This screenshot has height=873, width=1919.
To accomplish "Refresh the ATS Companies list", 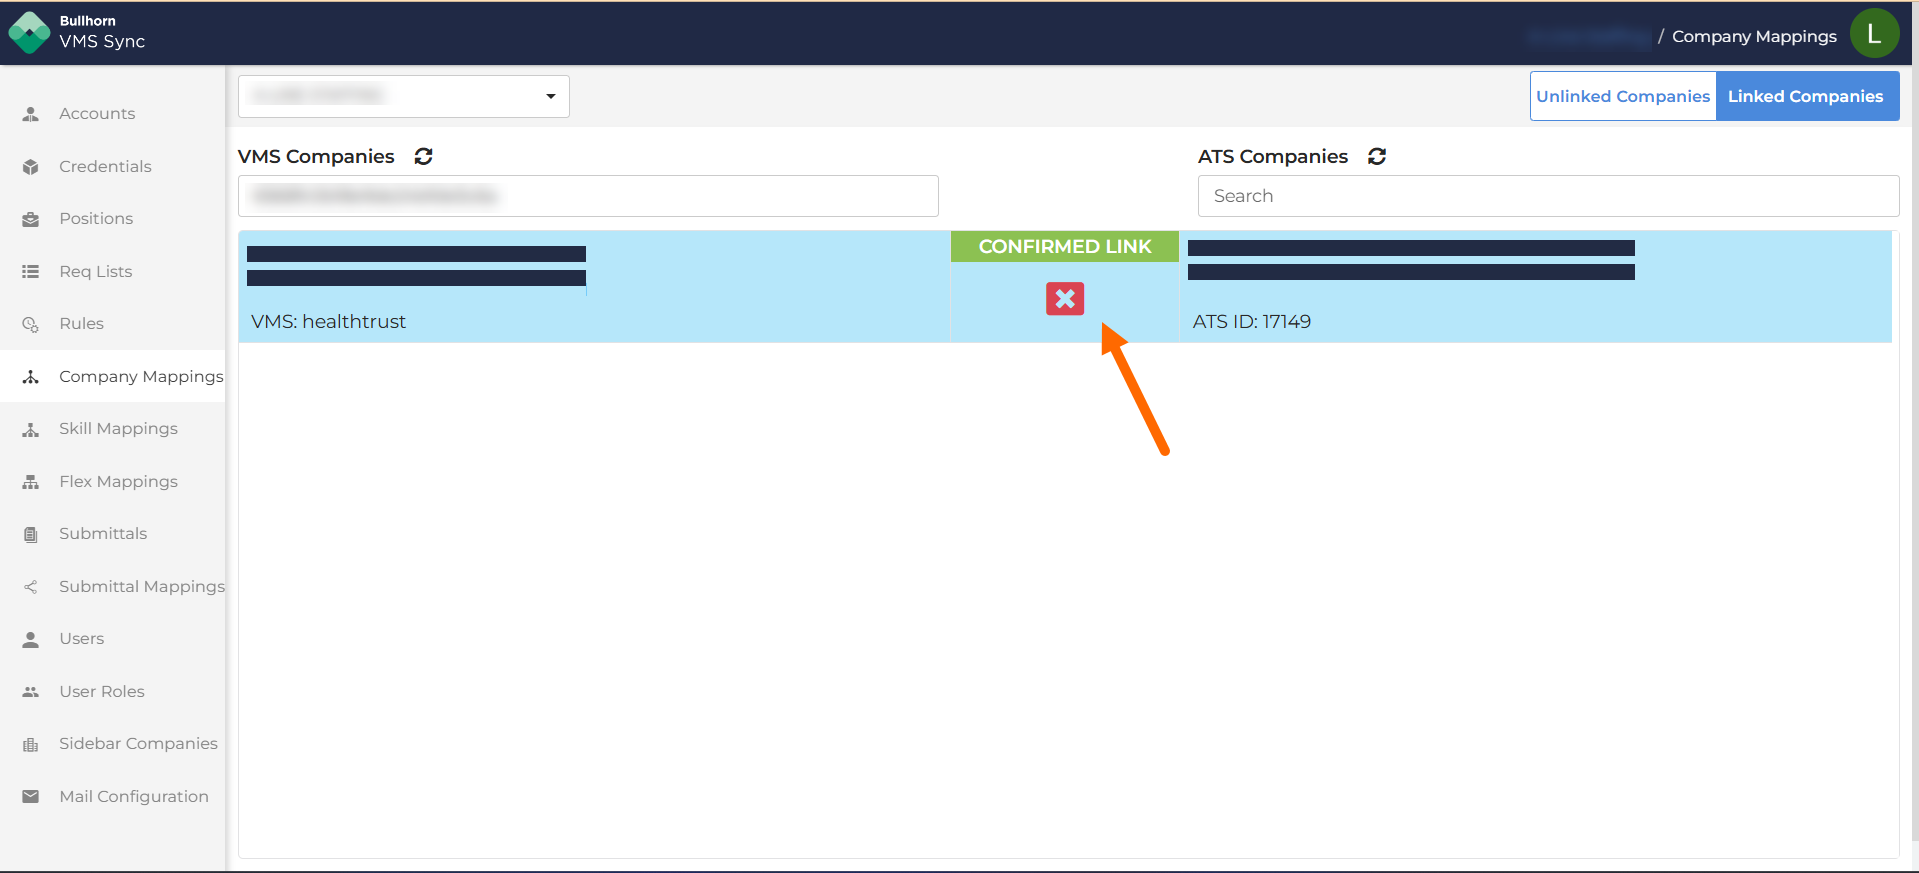I will (1376, 156).
